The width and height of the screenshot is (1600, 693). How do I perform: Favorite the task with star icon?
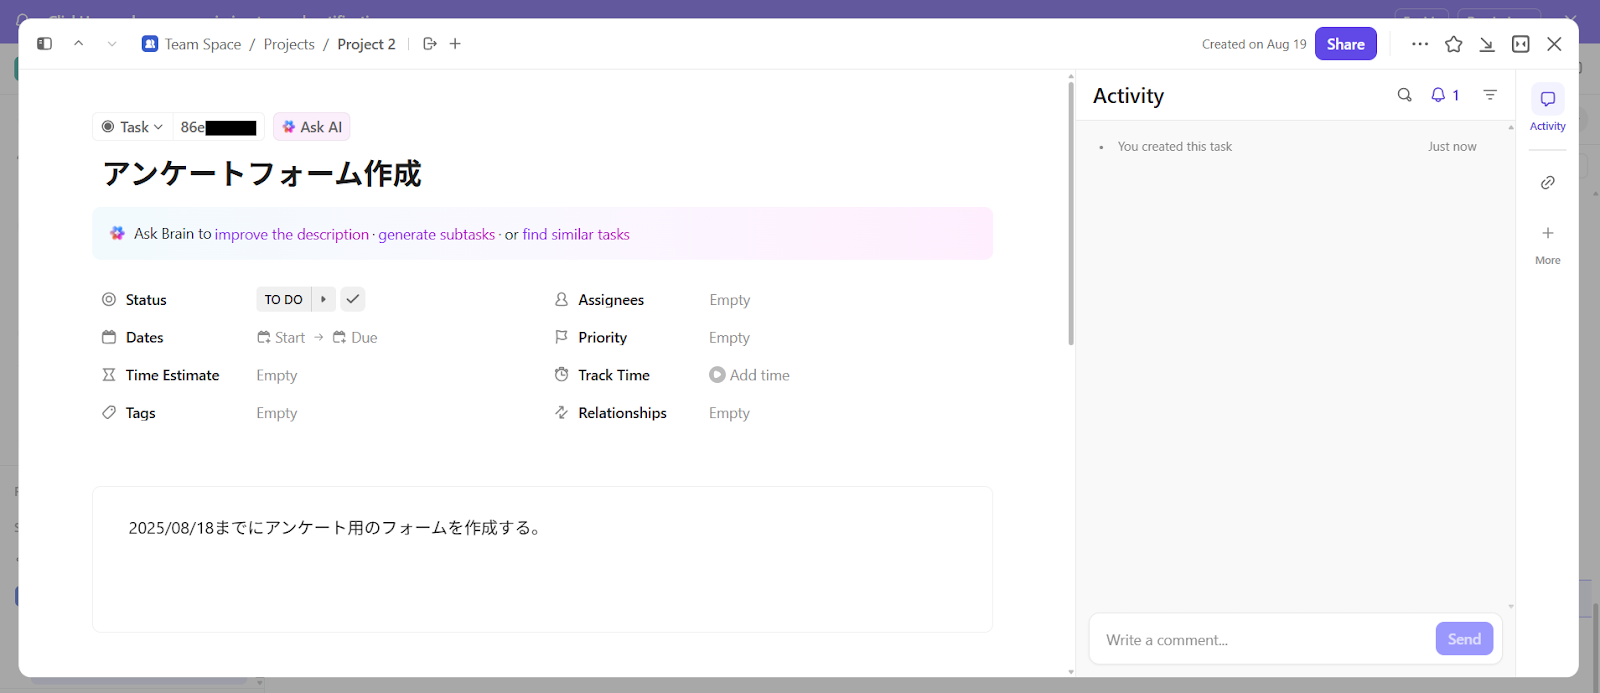(1454, 44)
